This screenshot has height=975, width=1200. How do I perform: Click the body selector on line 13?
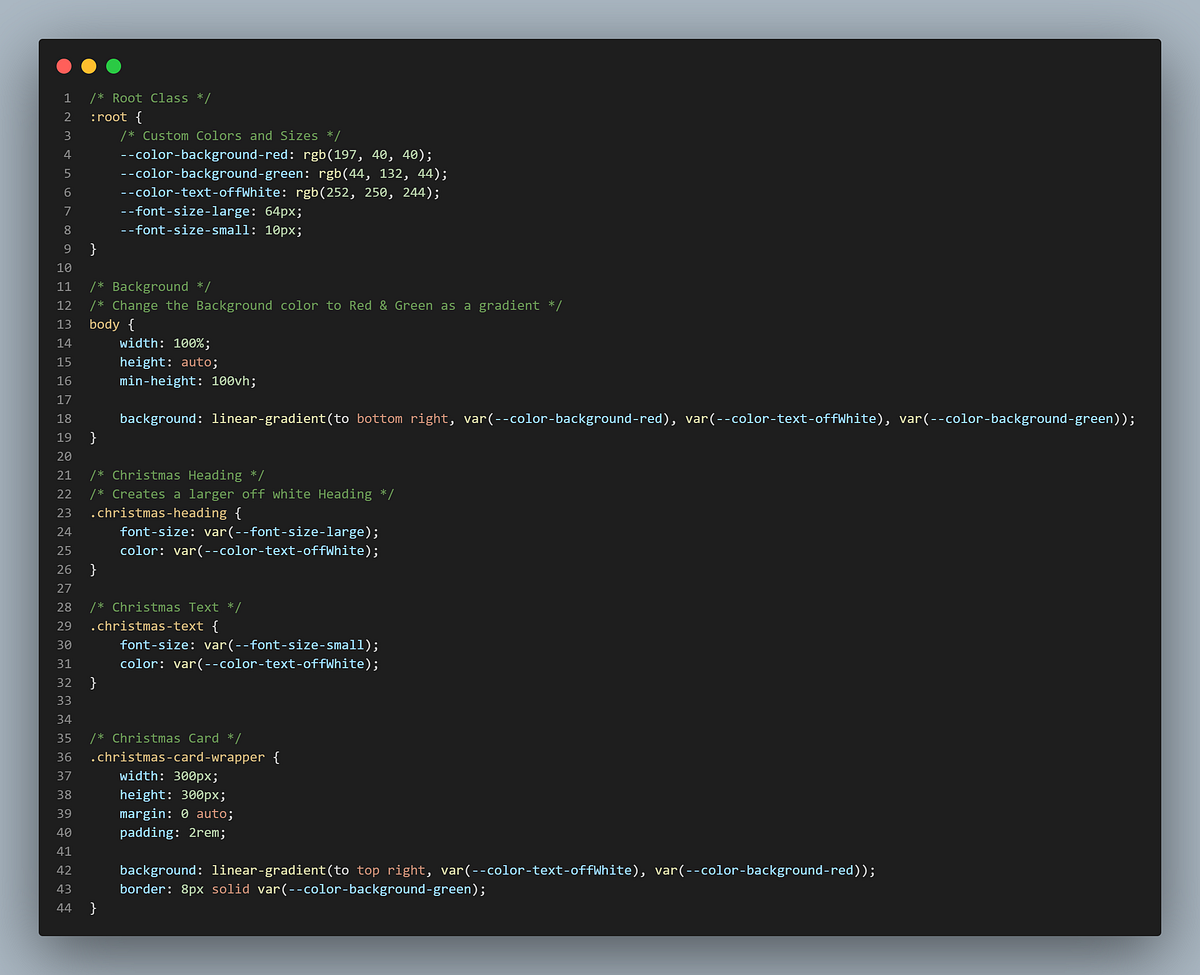(x=102, y=323)
